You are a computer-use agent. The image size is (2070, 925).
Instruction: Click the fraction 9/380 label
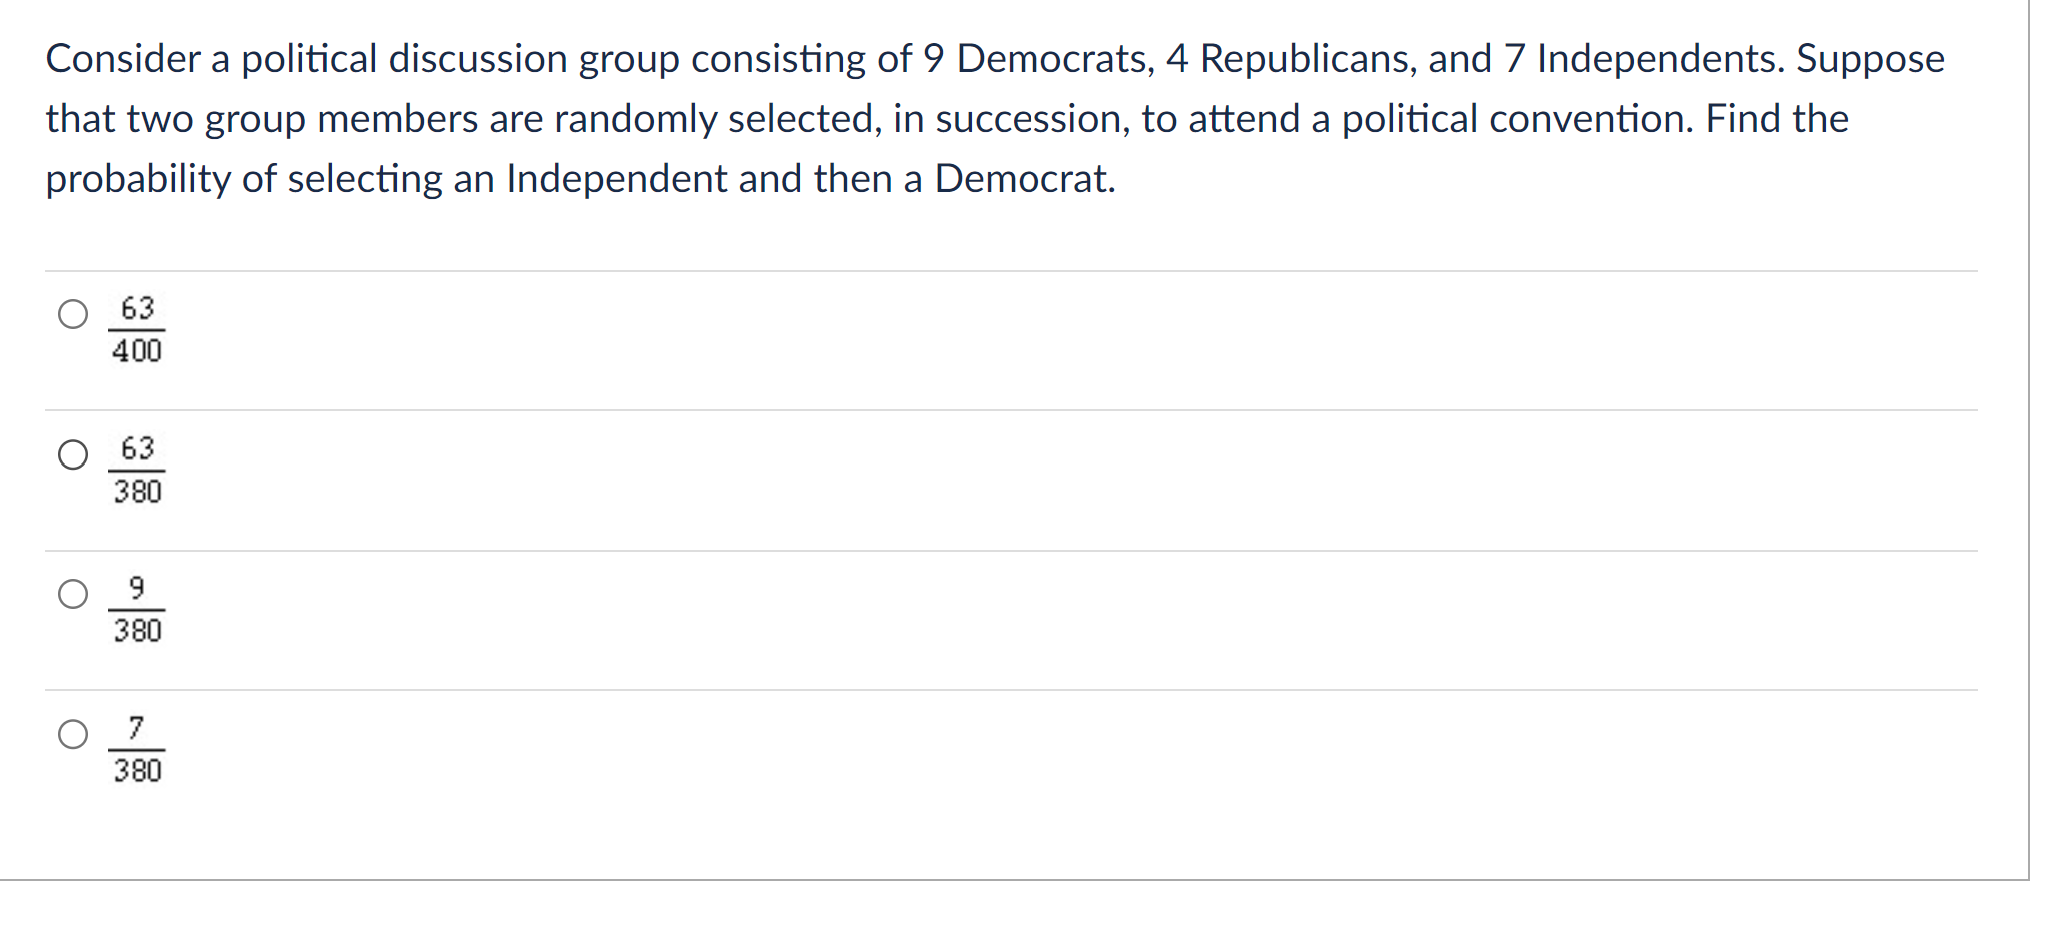click(x=136, y=610)
